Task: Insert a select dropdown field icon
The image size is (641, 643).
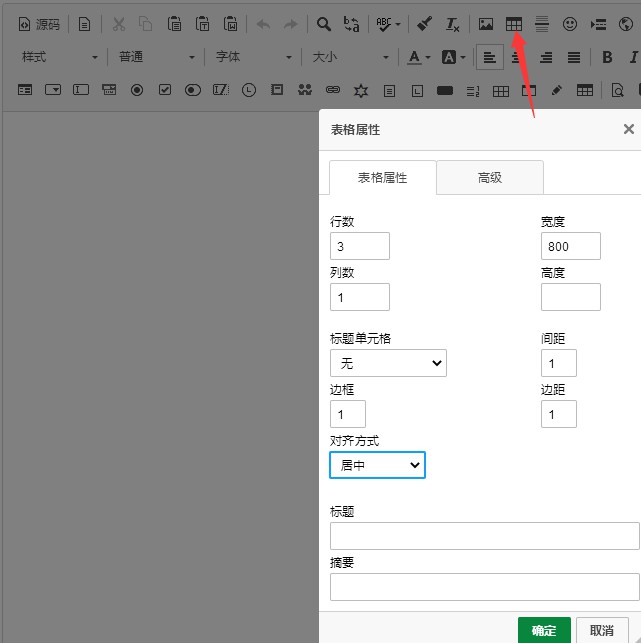Action: pos(53,90)
